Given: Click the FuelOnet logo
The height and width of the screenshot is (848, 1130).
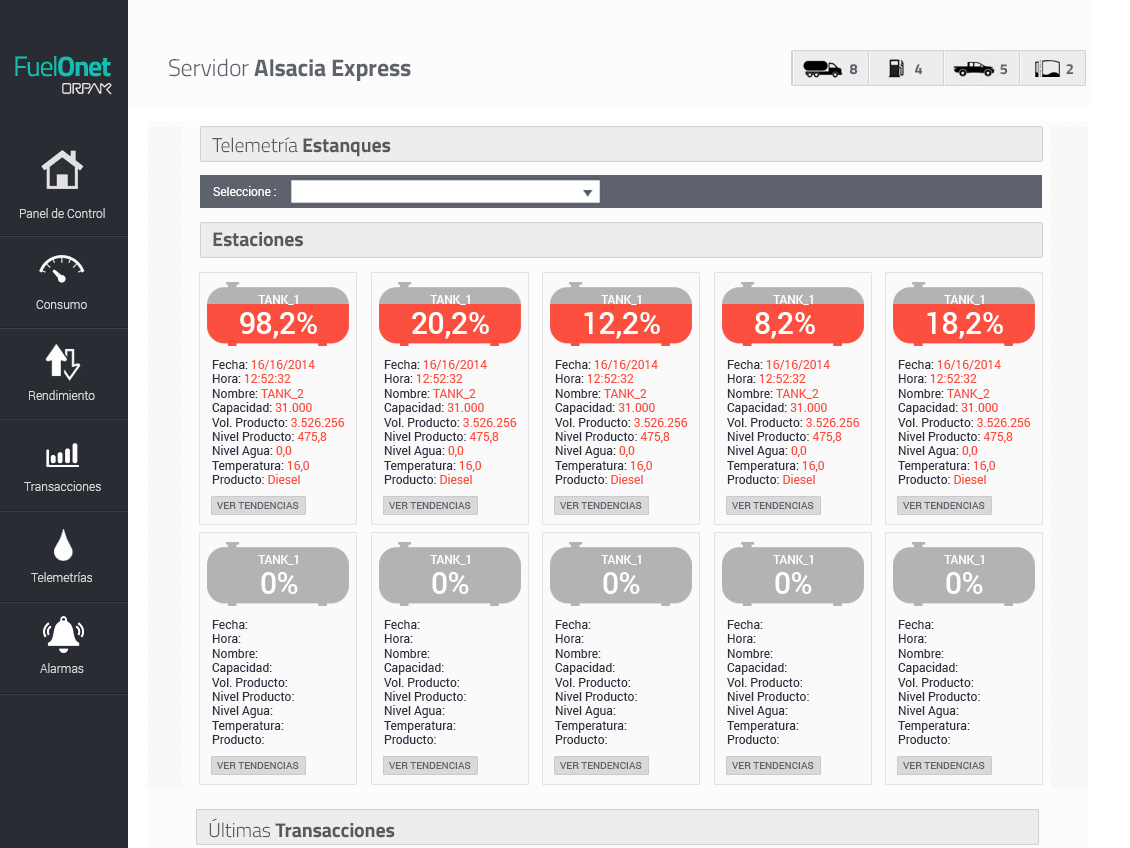Looking at the screenshot, I should (x=63, y=75).
